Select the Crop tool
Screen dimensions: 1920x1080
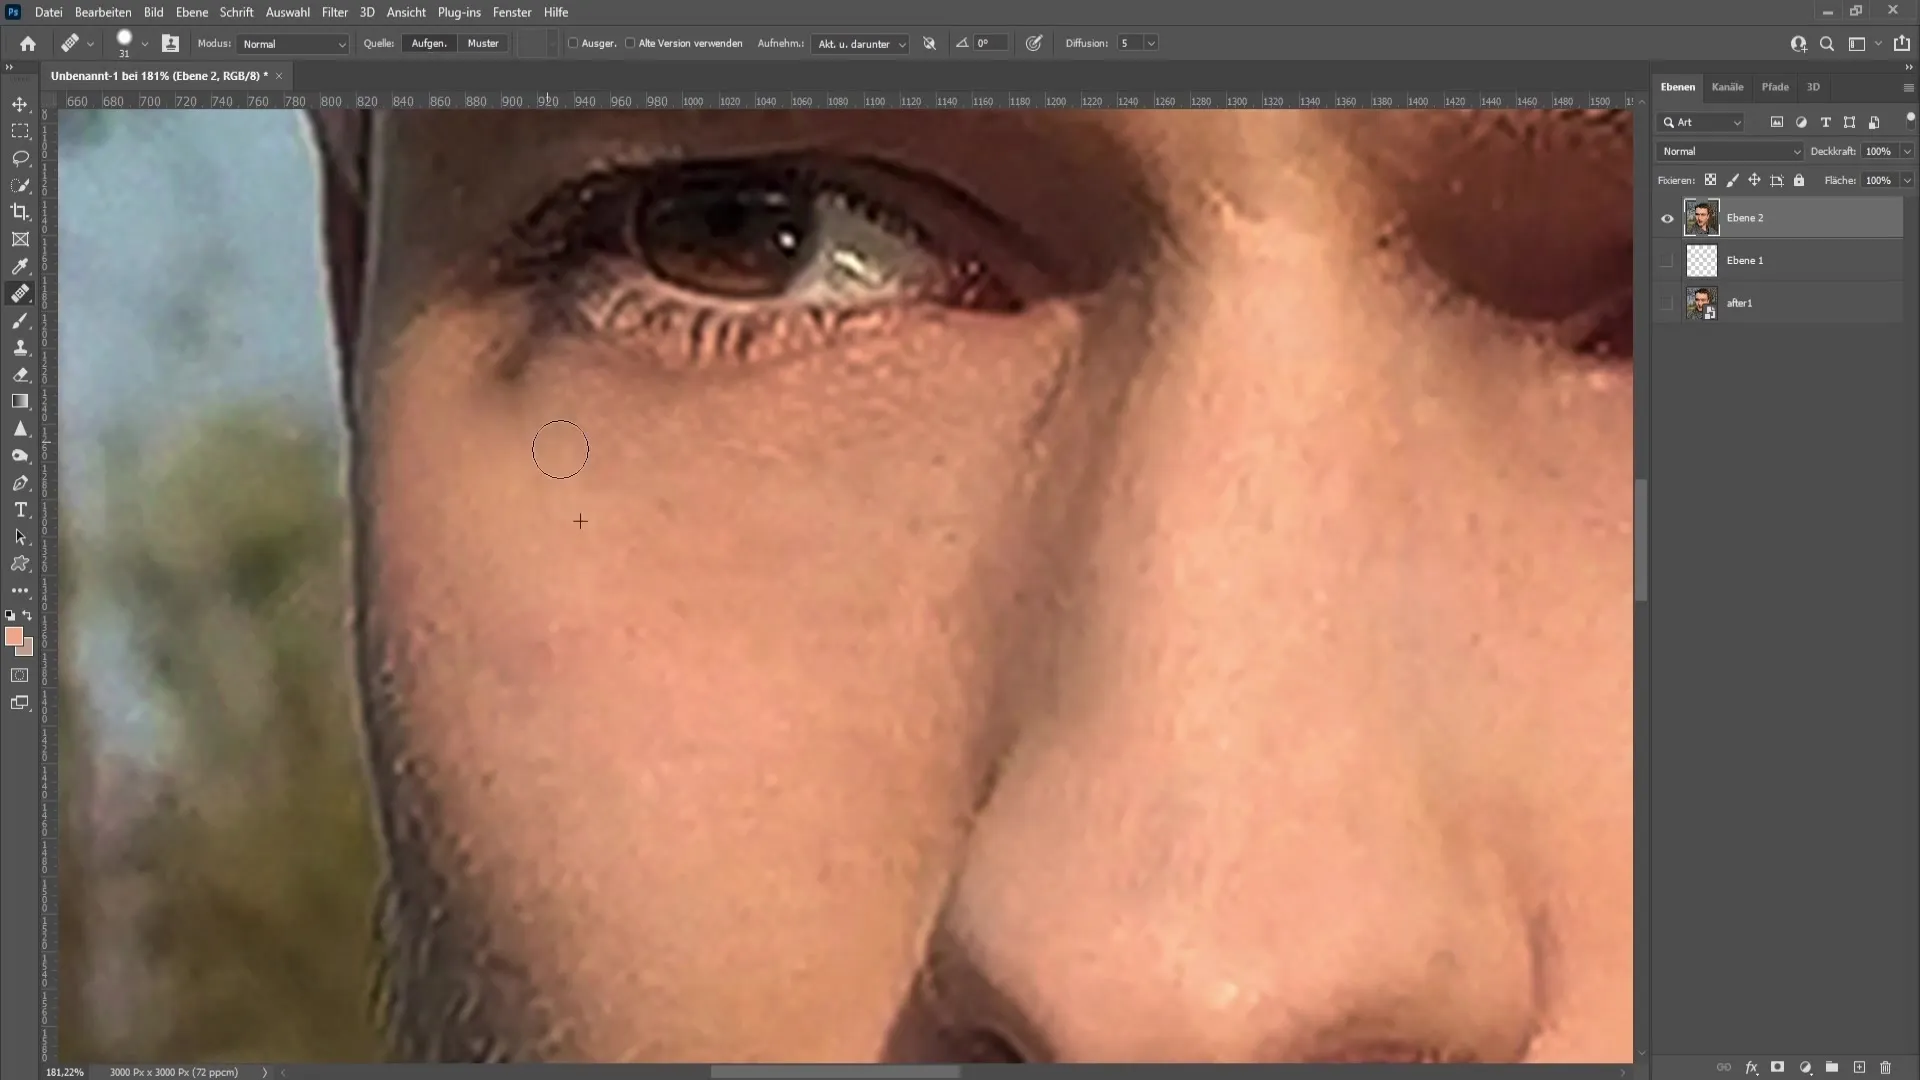[x=20, y=211]
